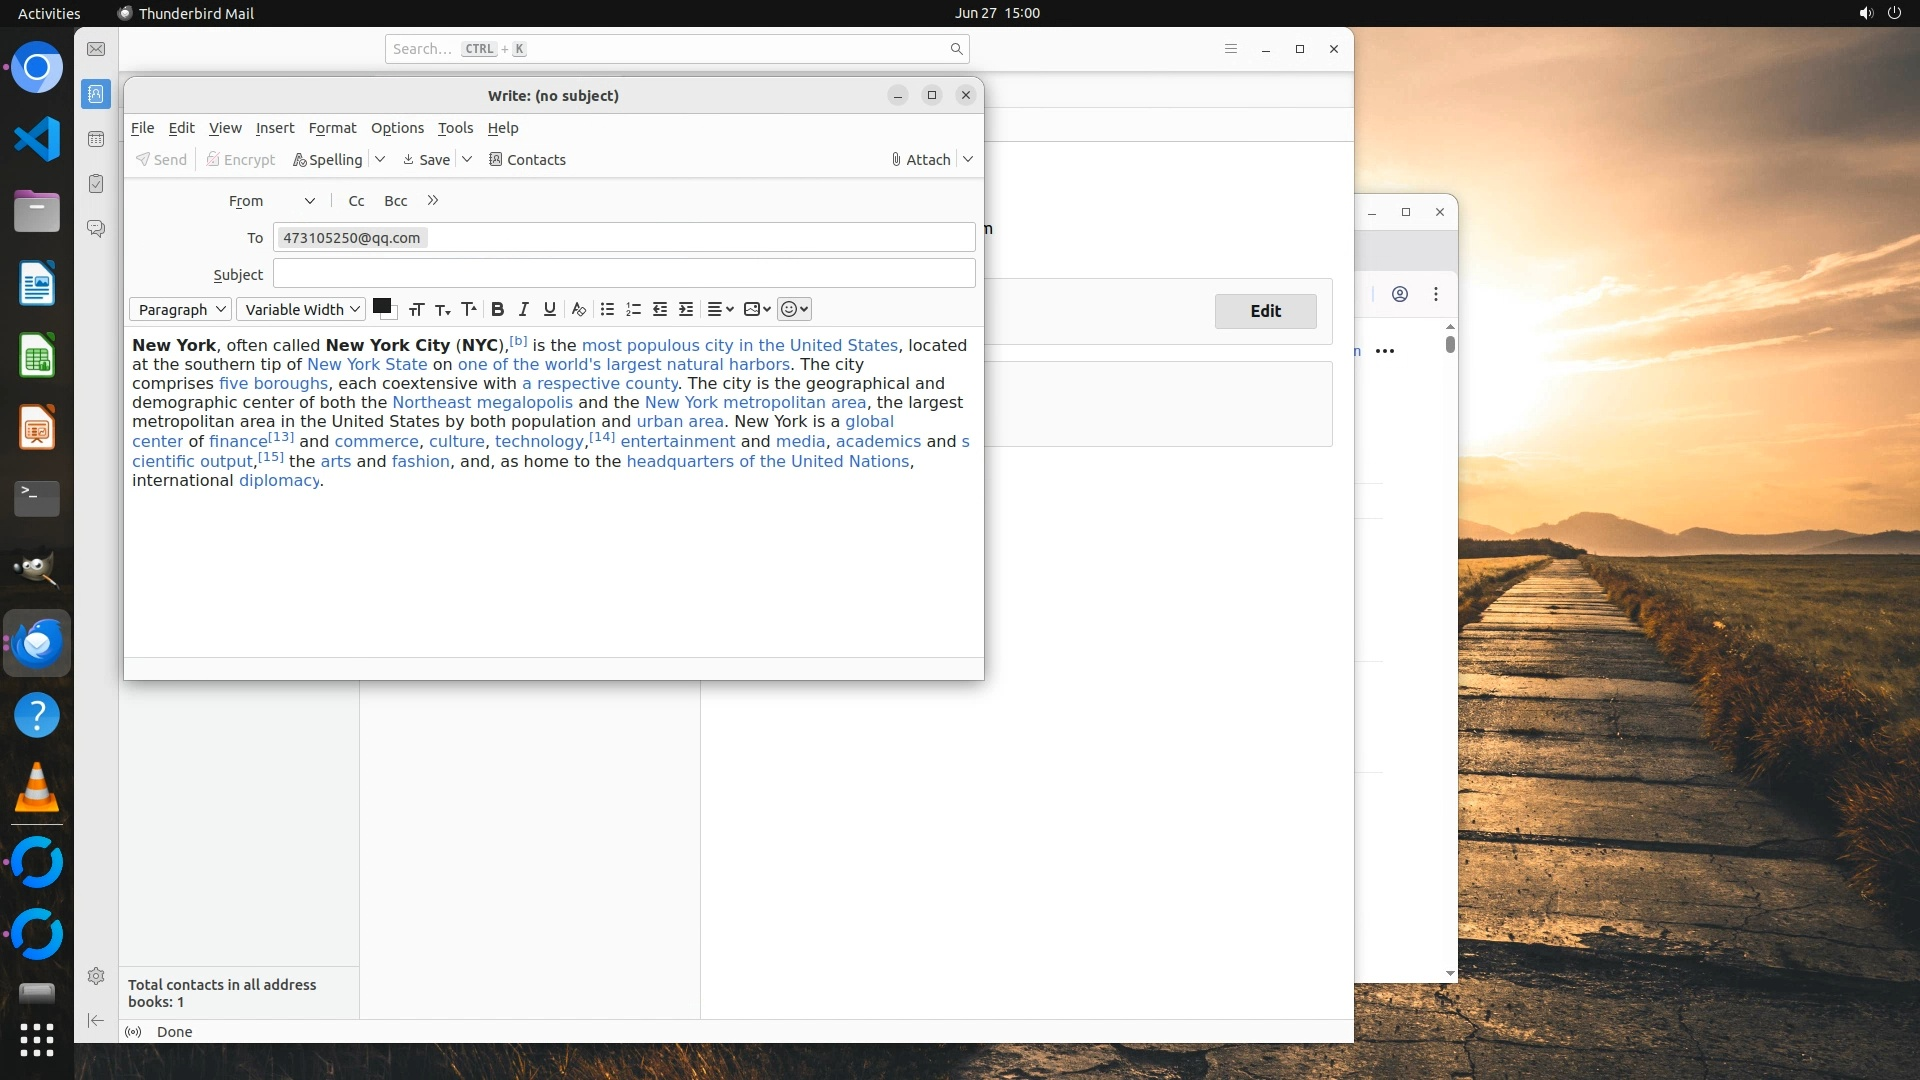
Task: Toggle italic text formatting
Action: pyautogui.click(x=523, y=309)
